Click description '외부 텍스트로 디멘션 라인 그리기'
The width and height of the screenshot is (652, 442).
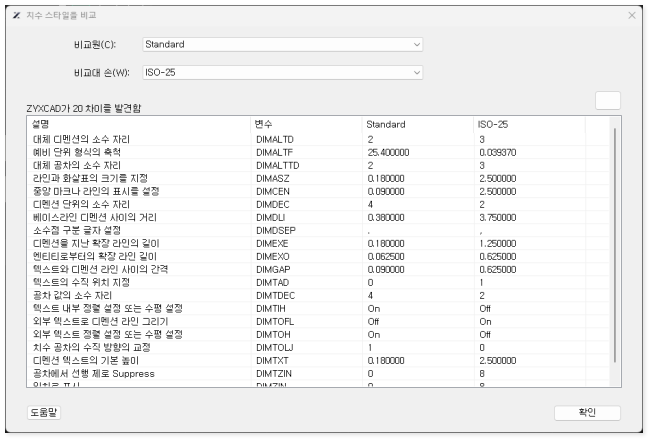pyautogui.click(x=100, y=322)
